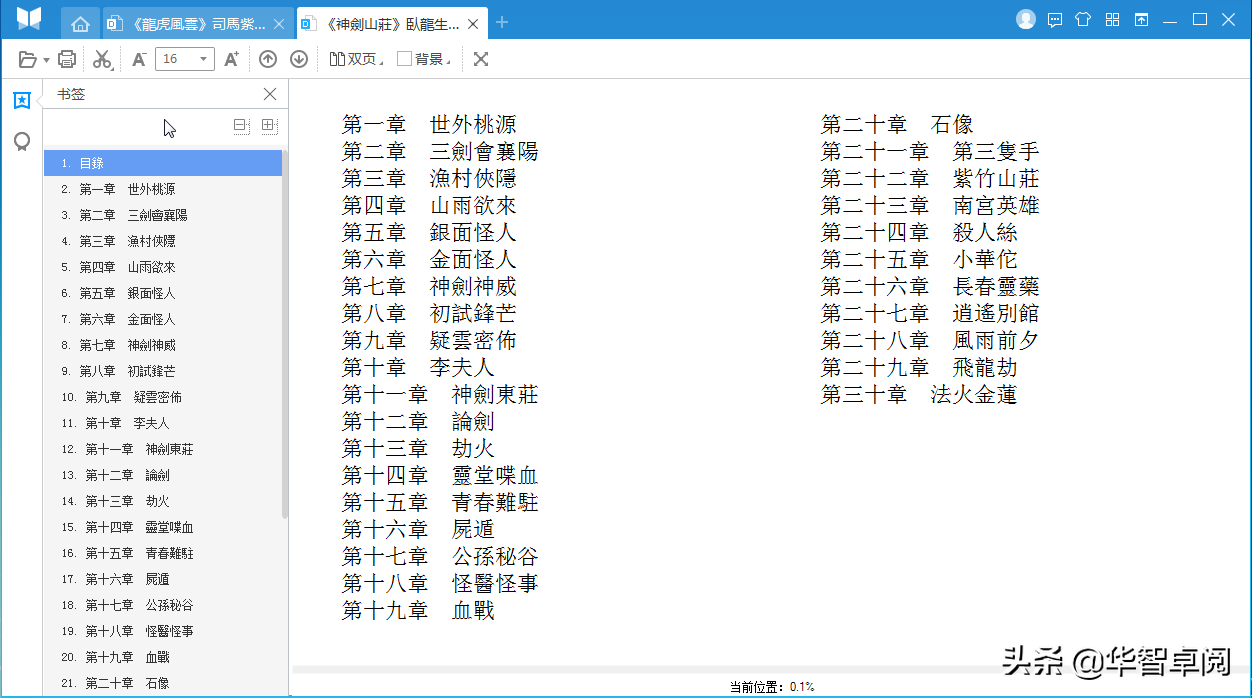Select bookmark 第一章 世外桃源
Viewport: 1252px width, 698px height.
point(163,189)
